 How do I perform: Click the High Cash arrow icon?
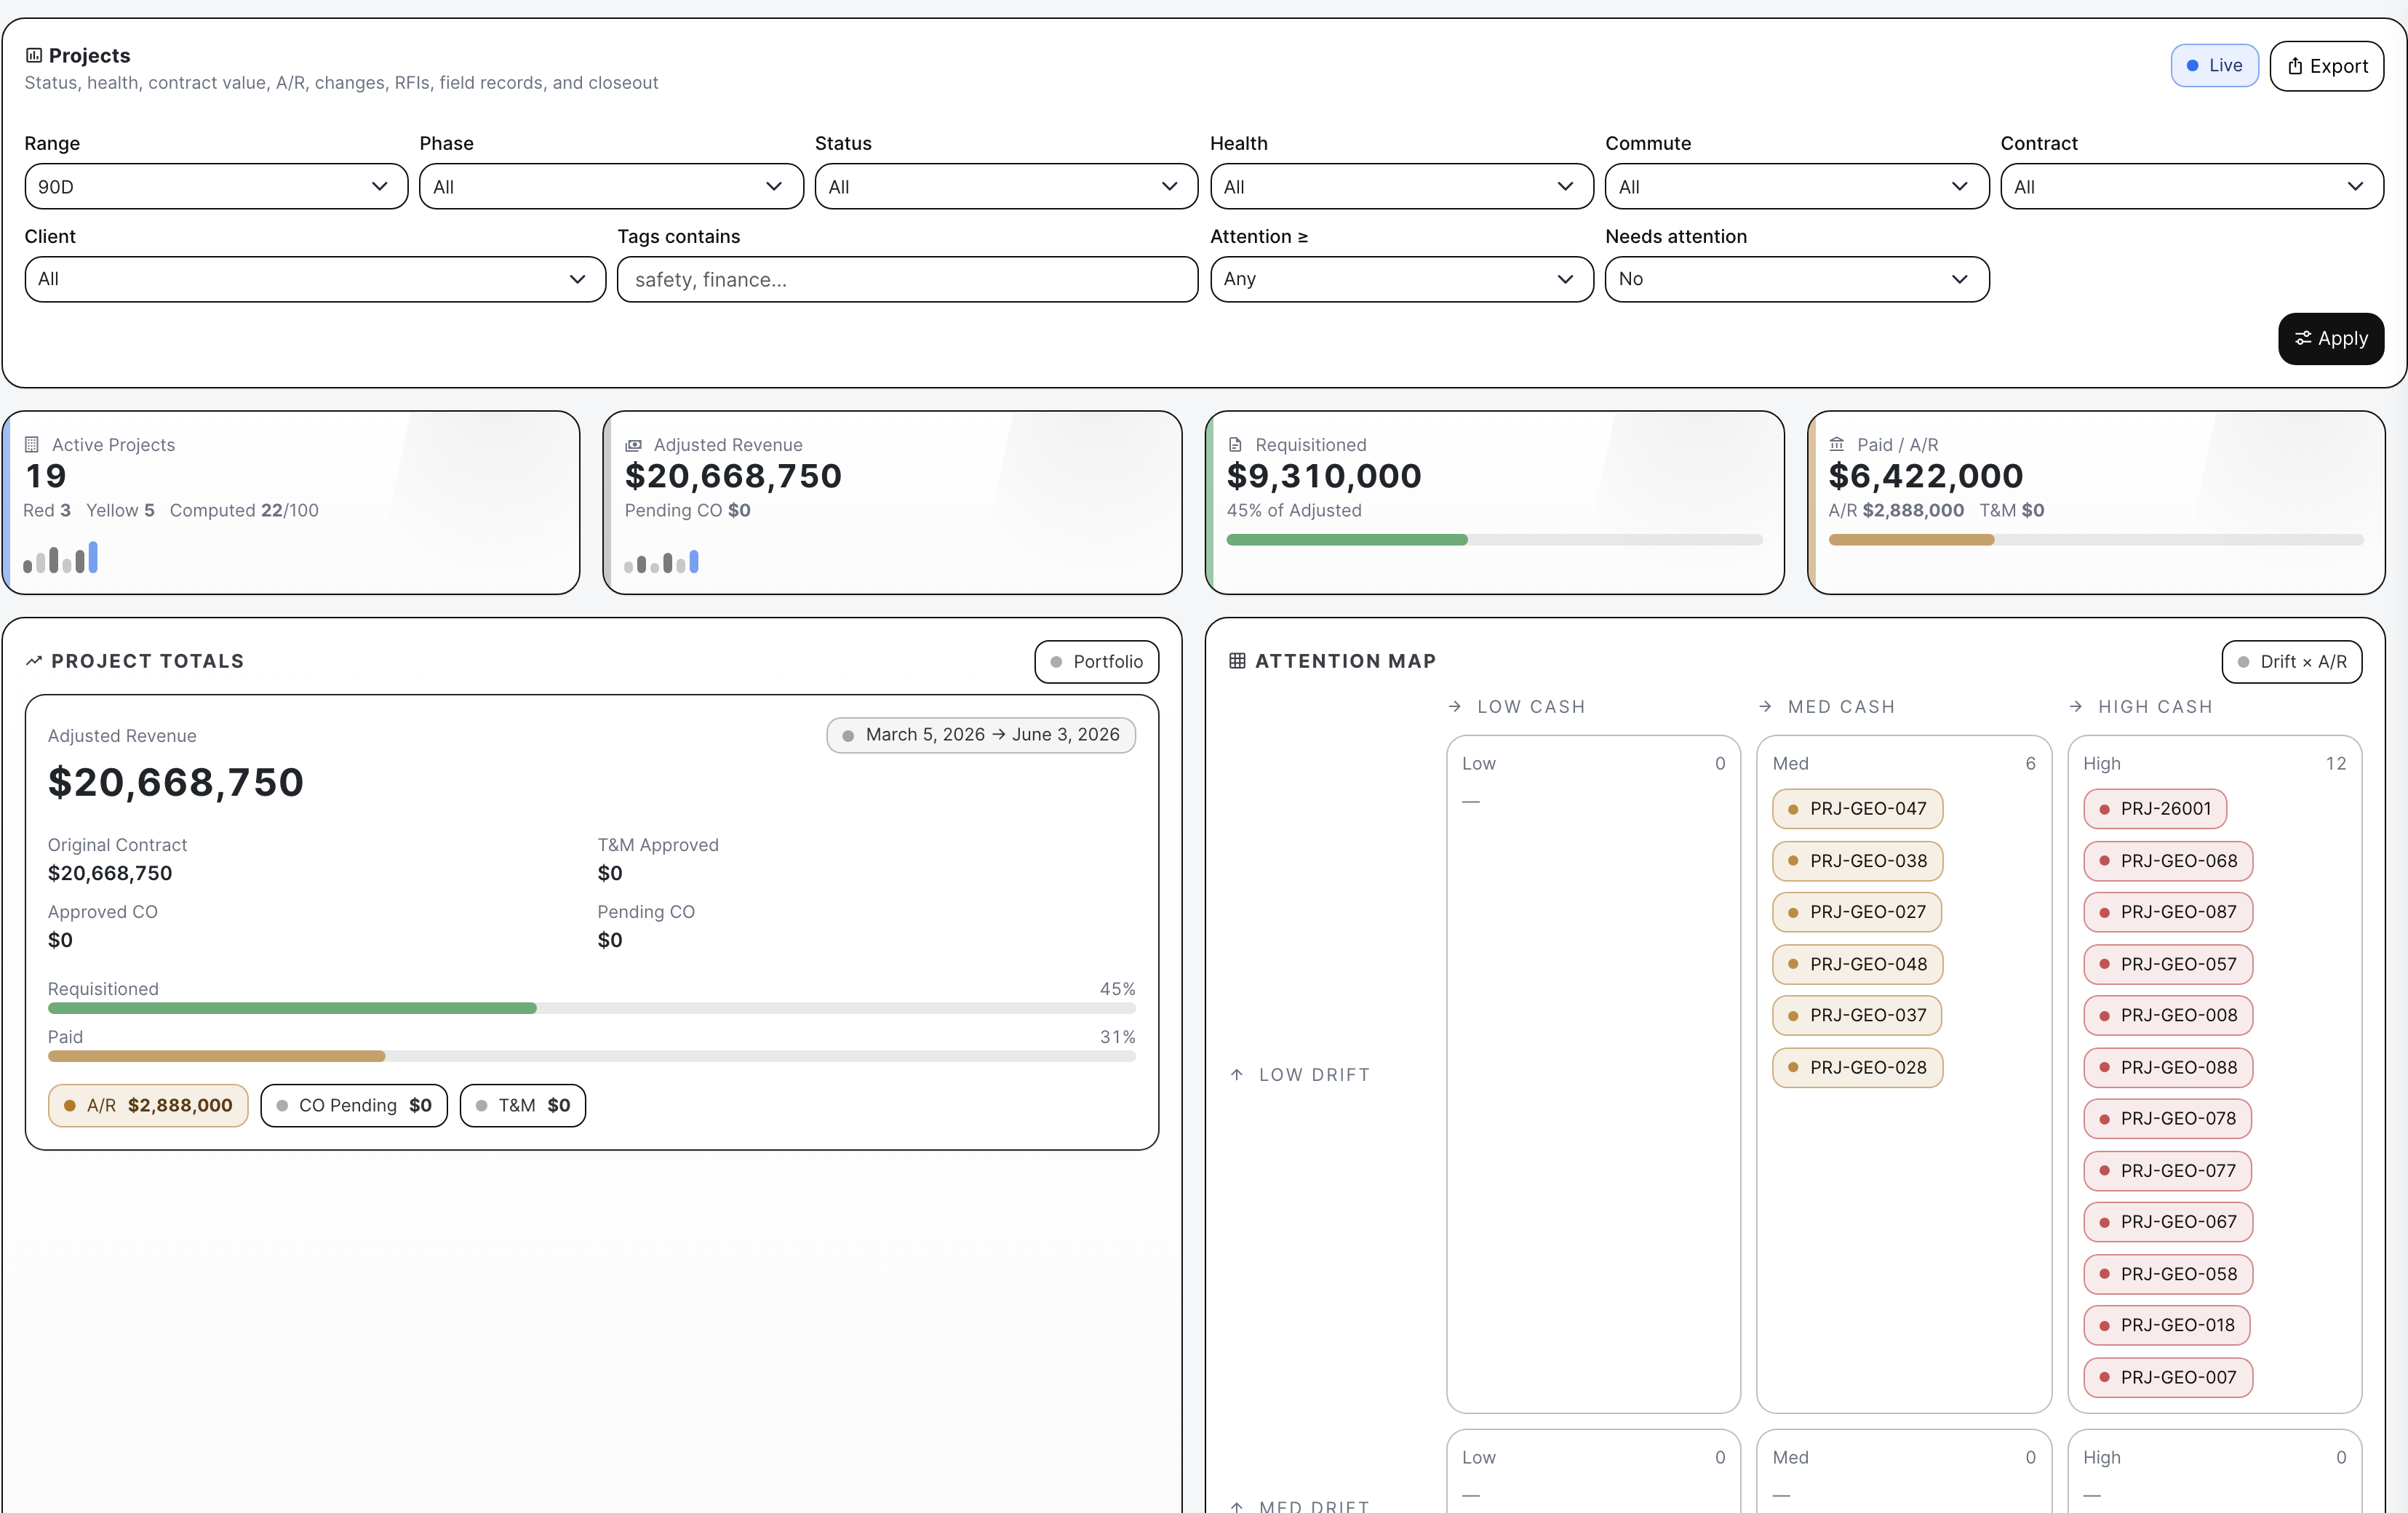pos(2076,706)
